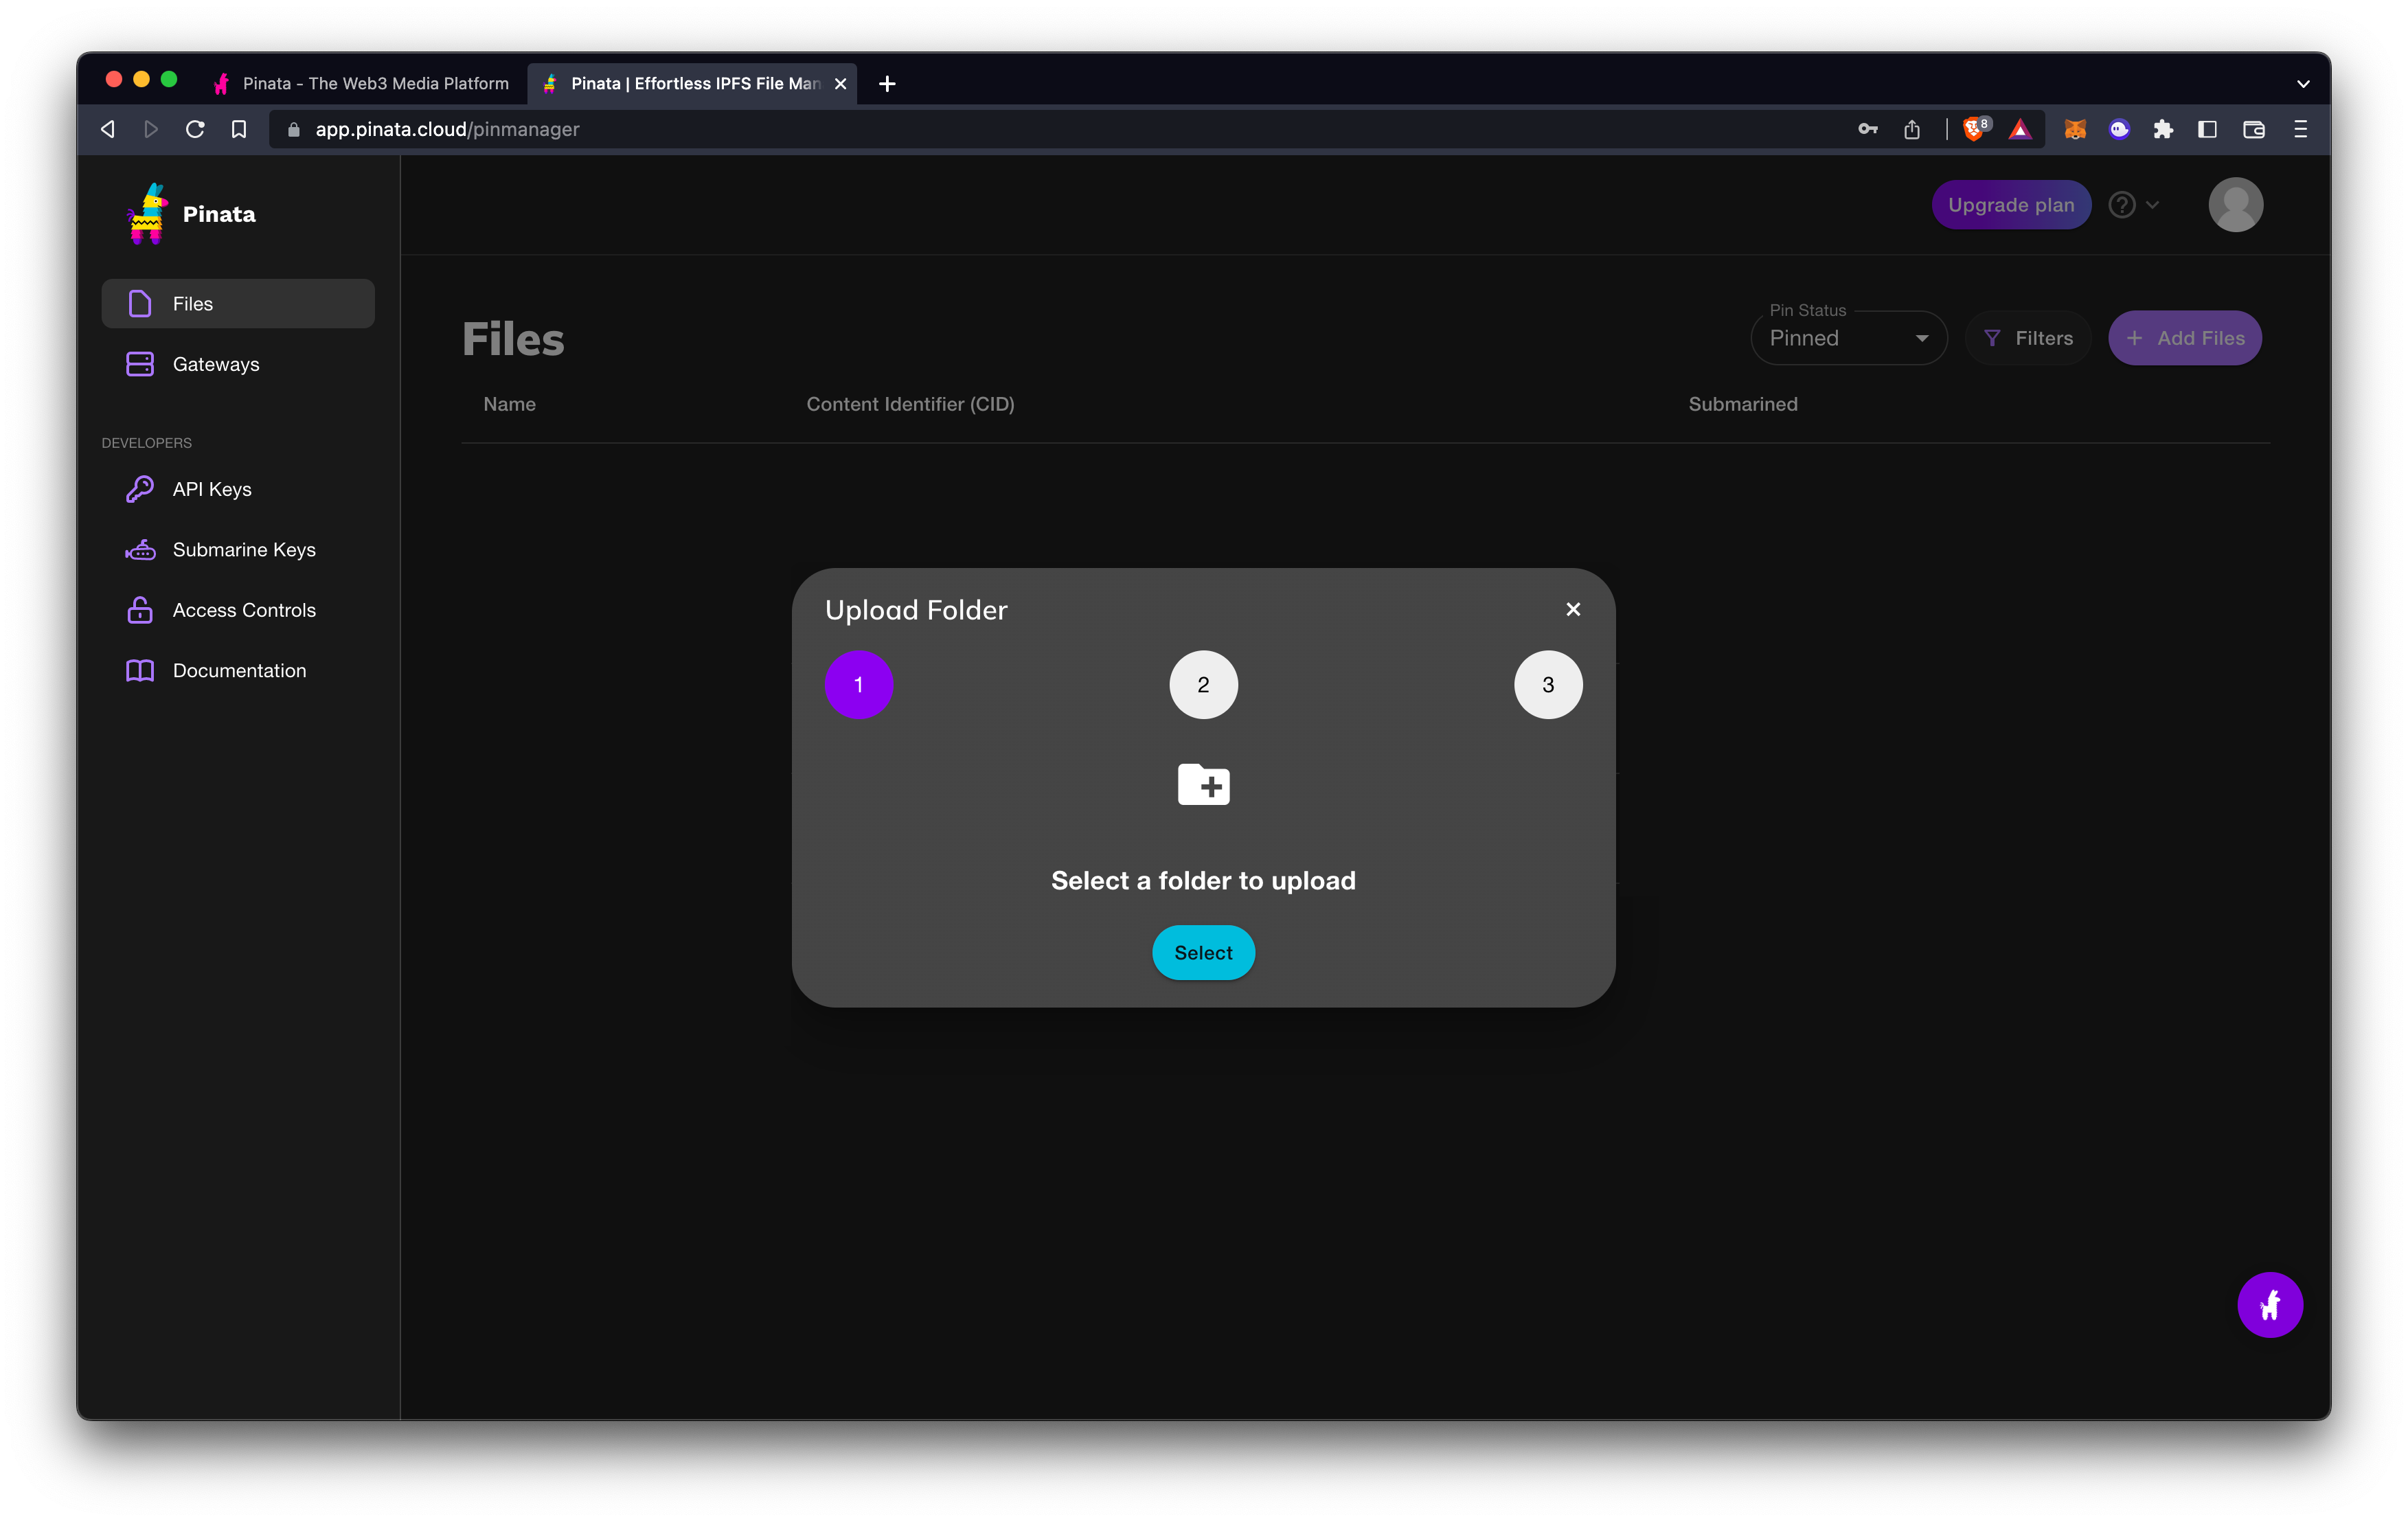Toggle the browser sidebar panel
The height and width of the screenshot is (1522, 2408).
pos(2207,129)
